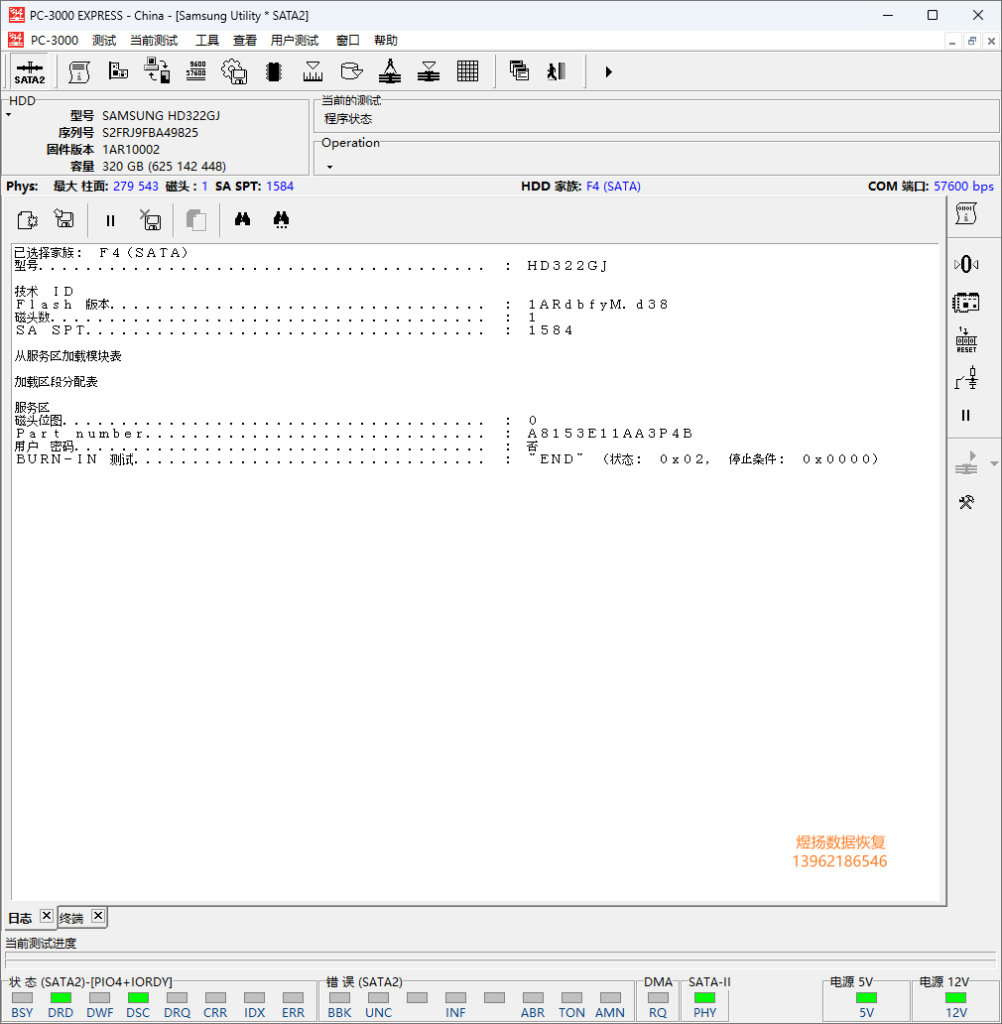The width and height of the screenshot is (1002, 1024).
Task: Click the serial number S2FRJ9FBA49825
Action: pyautogui.click(x=150, y=133)
